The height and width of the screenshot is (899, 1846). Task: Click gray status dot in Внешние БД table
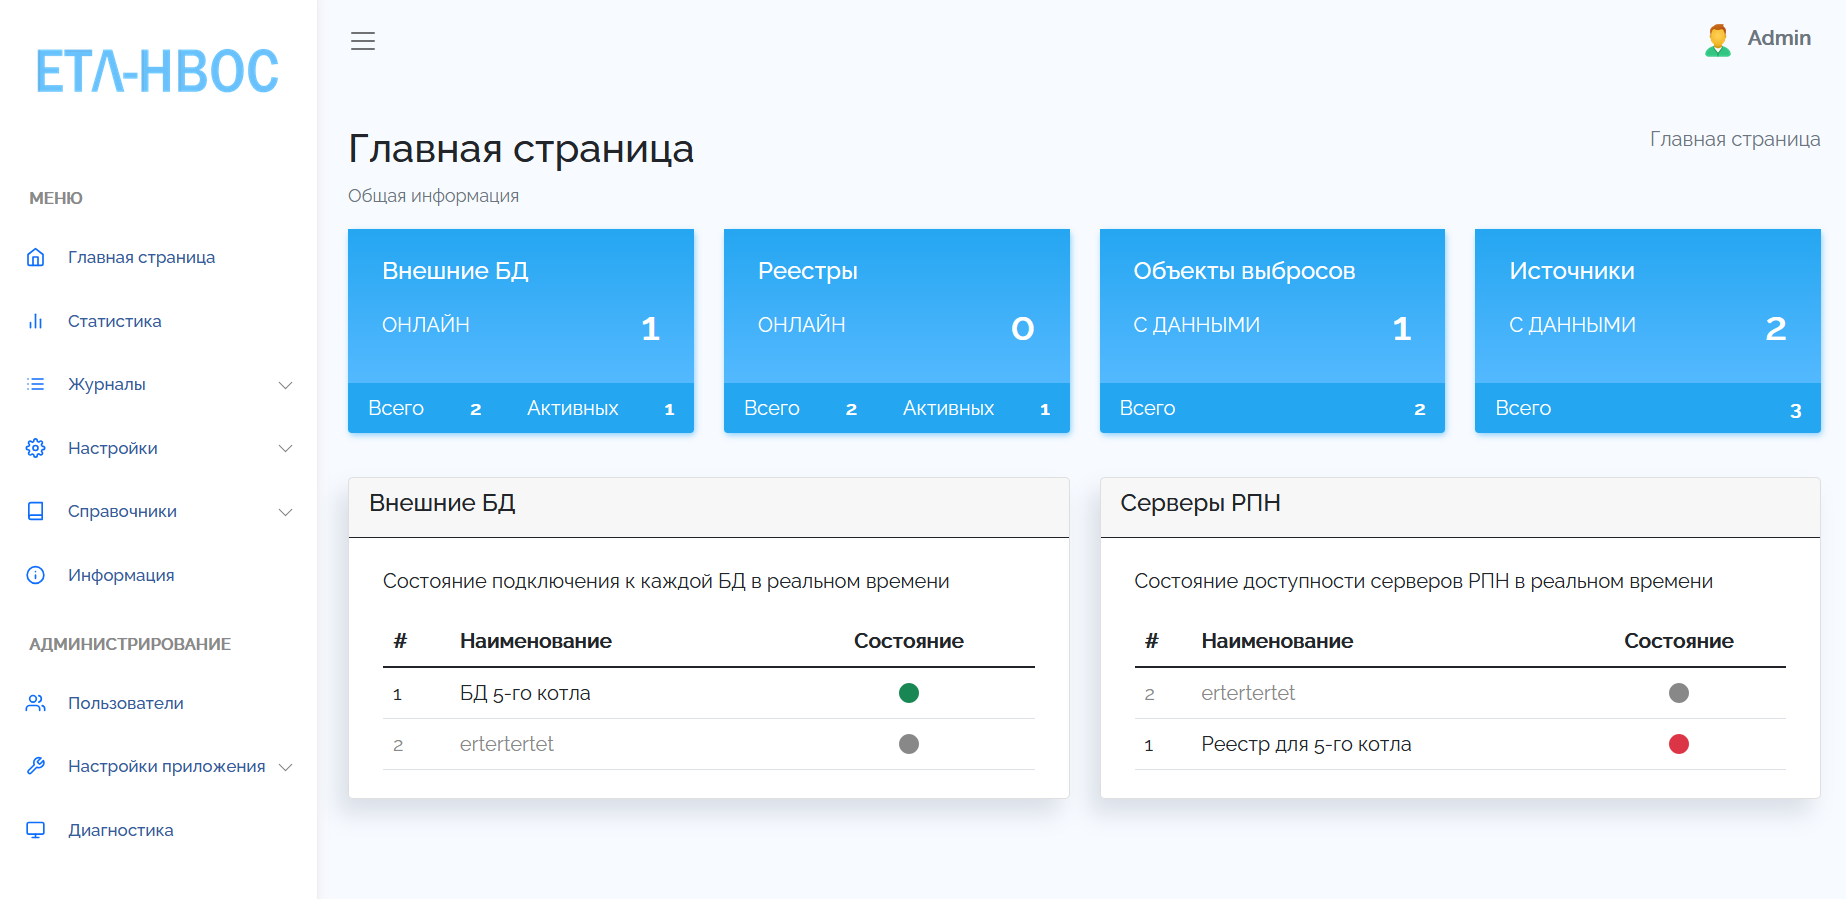click(x=909, y=744)
